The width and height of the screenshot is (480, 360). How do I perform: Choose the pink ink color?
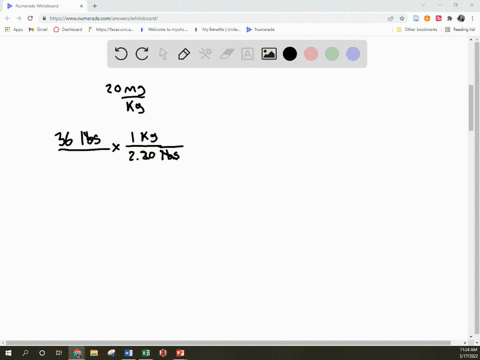[311, 54]
